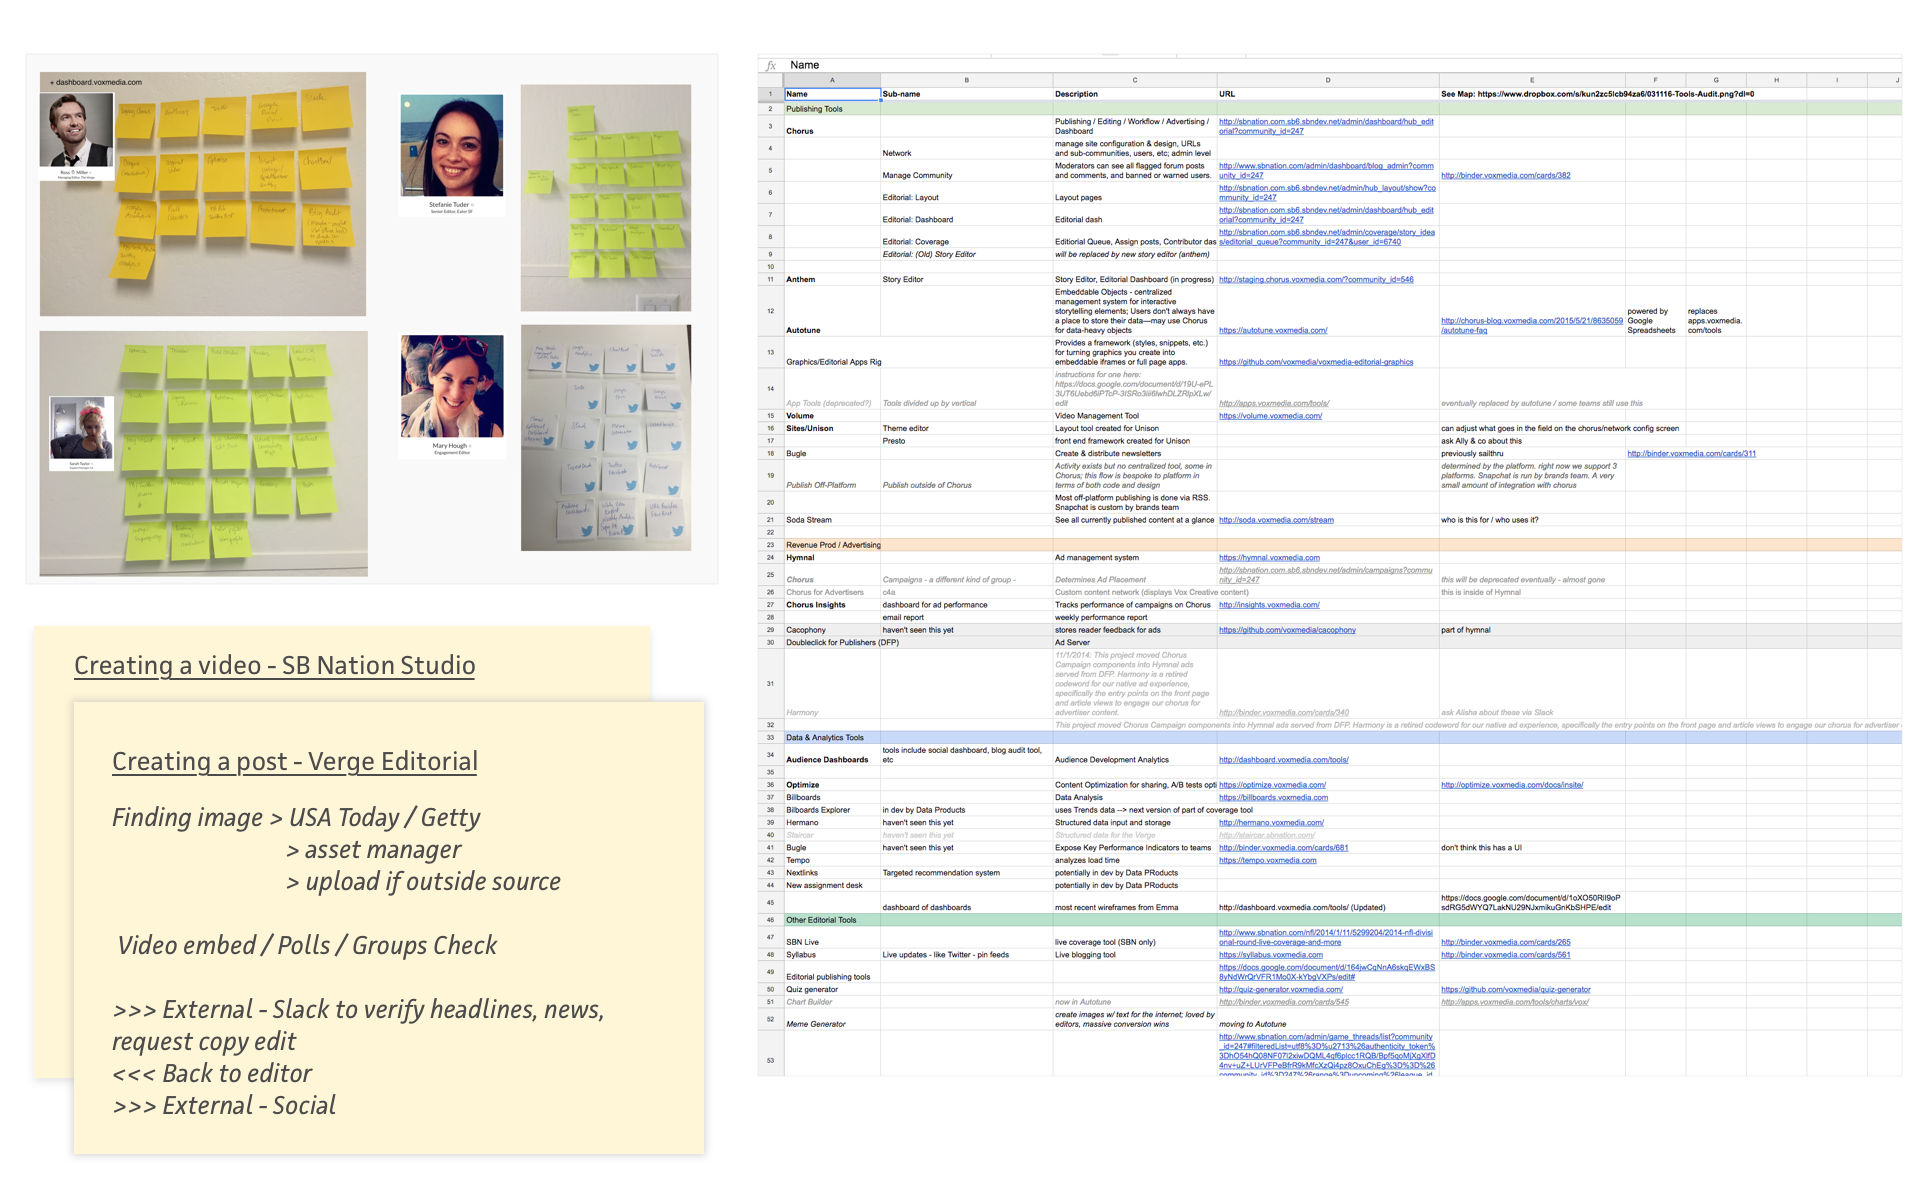Select 'Create & distribute newsletters' description cell
Image resolution: width=1924 pixels, height=1194 pixels.
coord(1134,454)
